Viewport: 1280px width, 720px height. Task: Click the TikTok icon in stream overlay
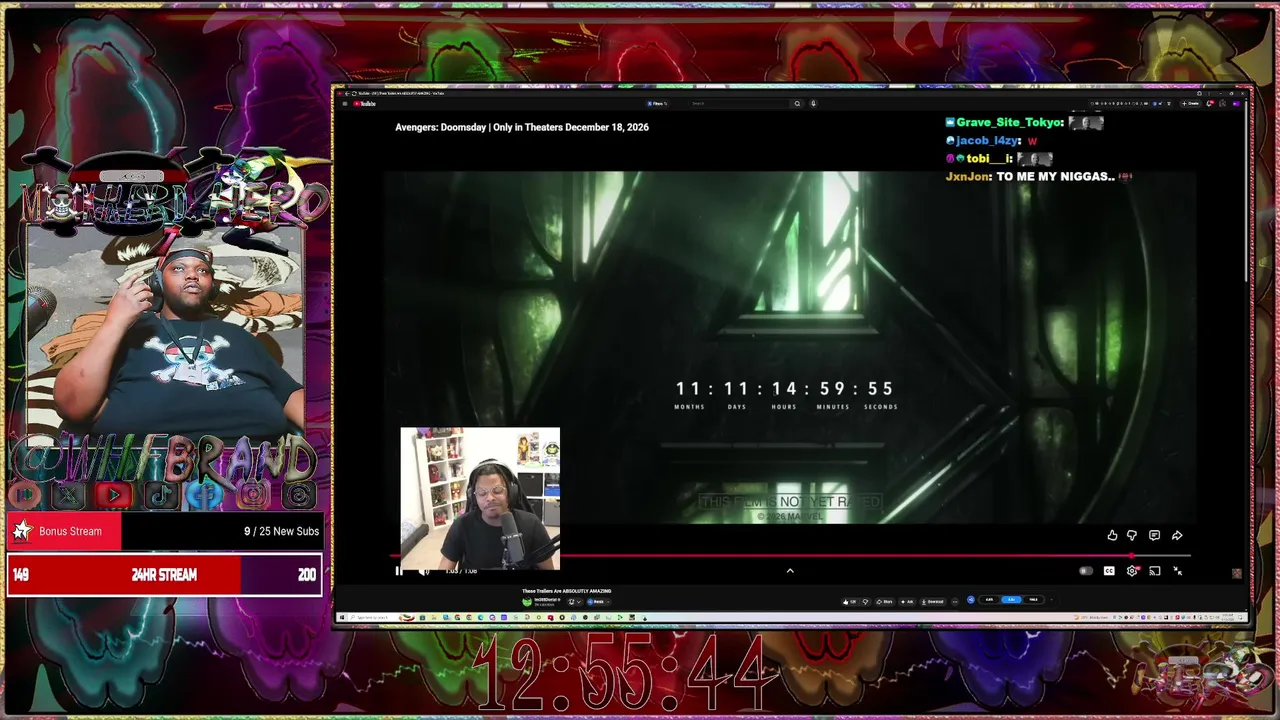pyautogui.click(x=160, y=494)
